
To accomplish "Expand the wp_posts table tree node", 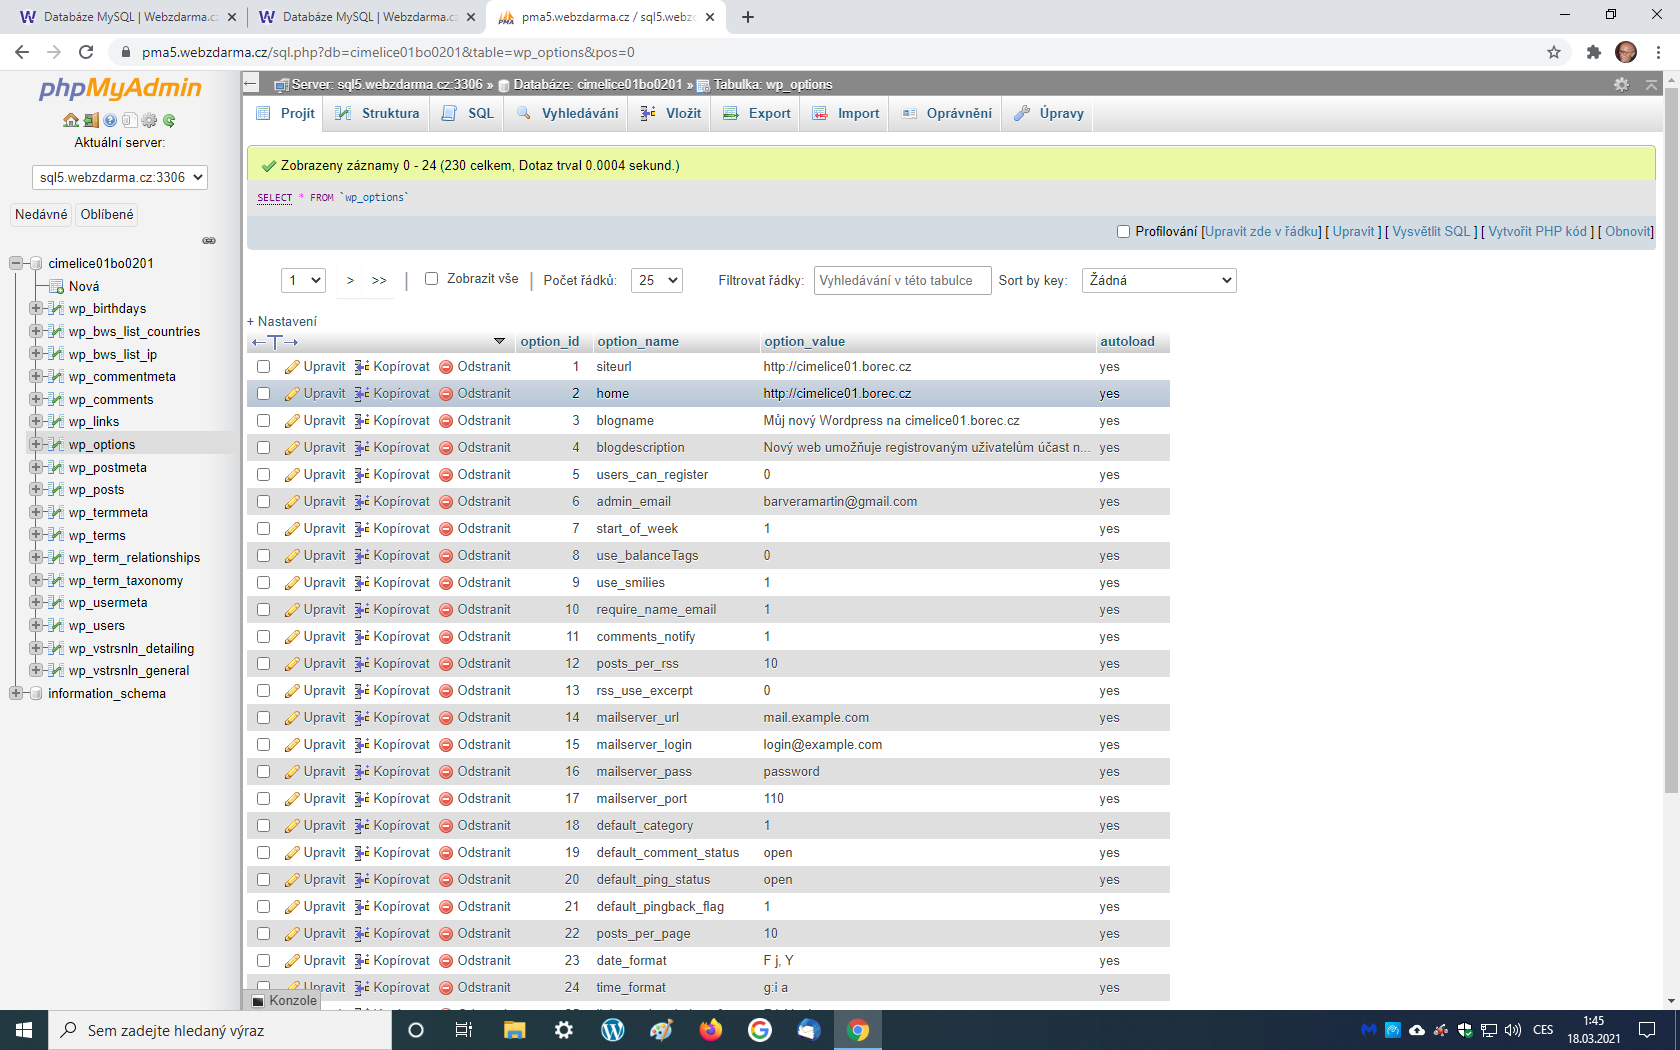I will [x=35, y=490].
